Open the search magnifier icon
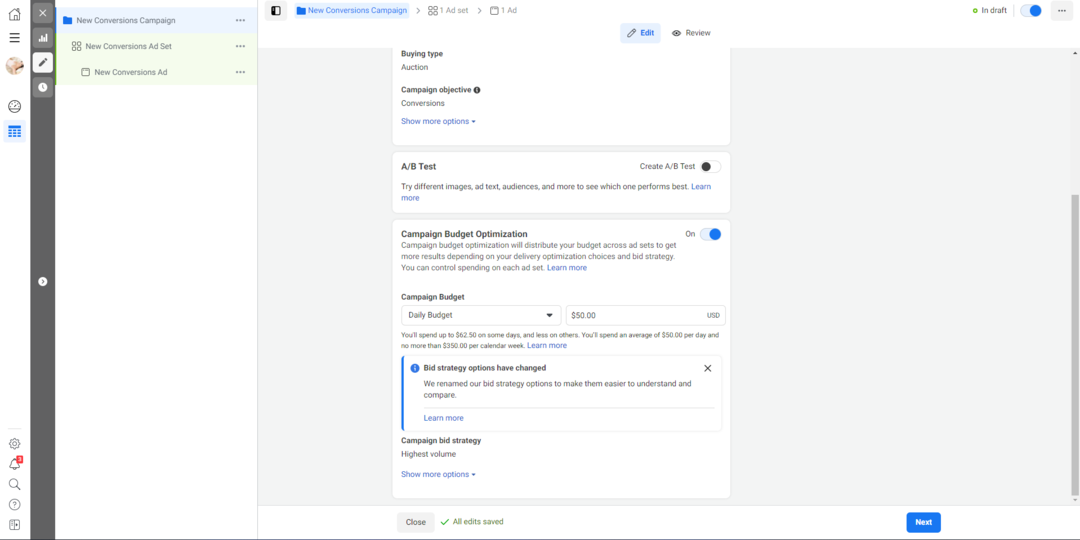 pyautogui.click(x=14, y=484)
